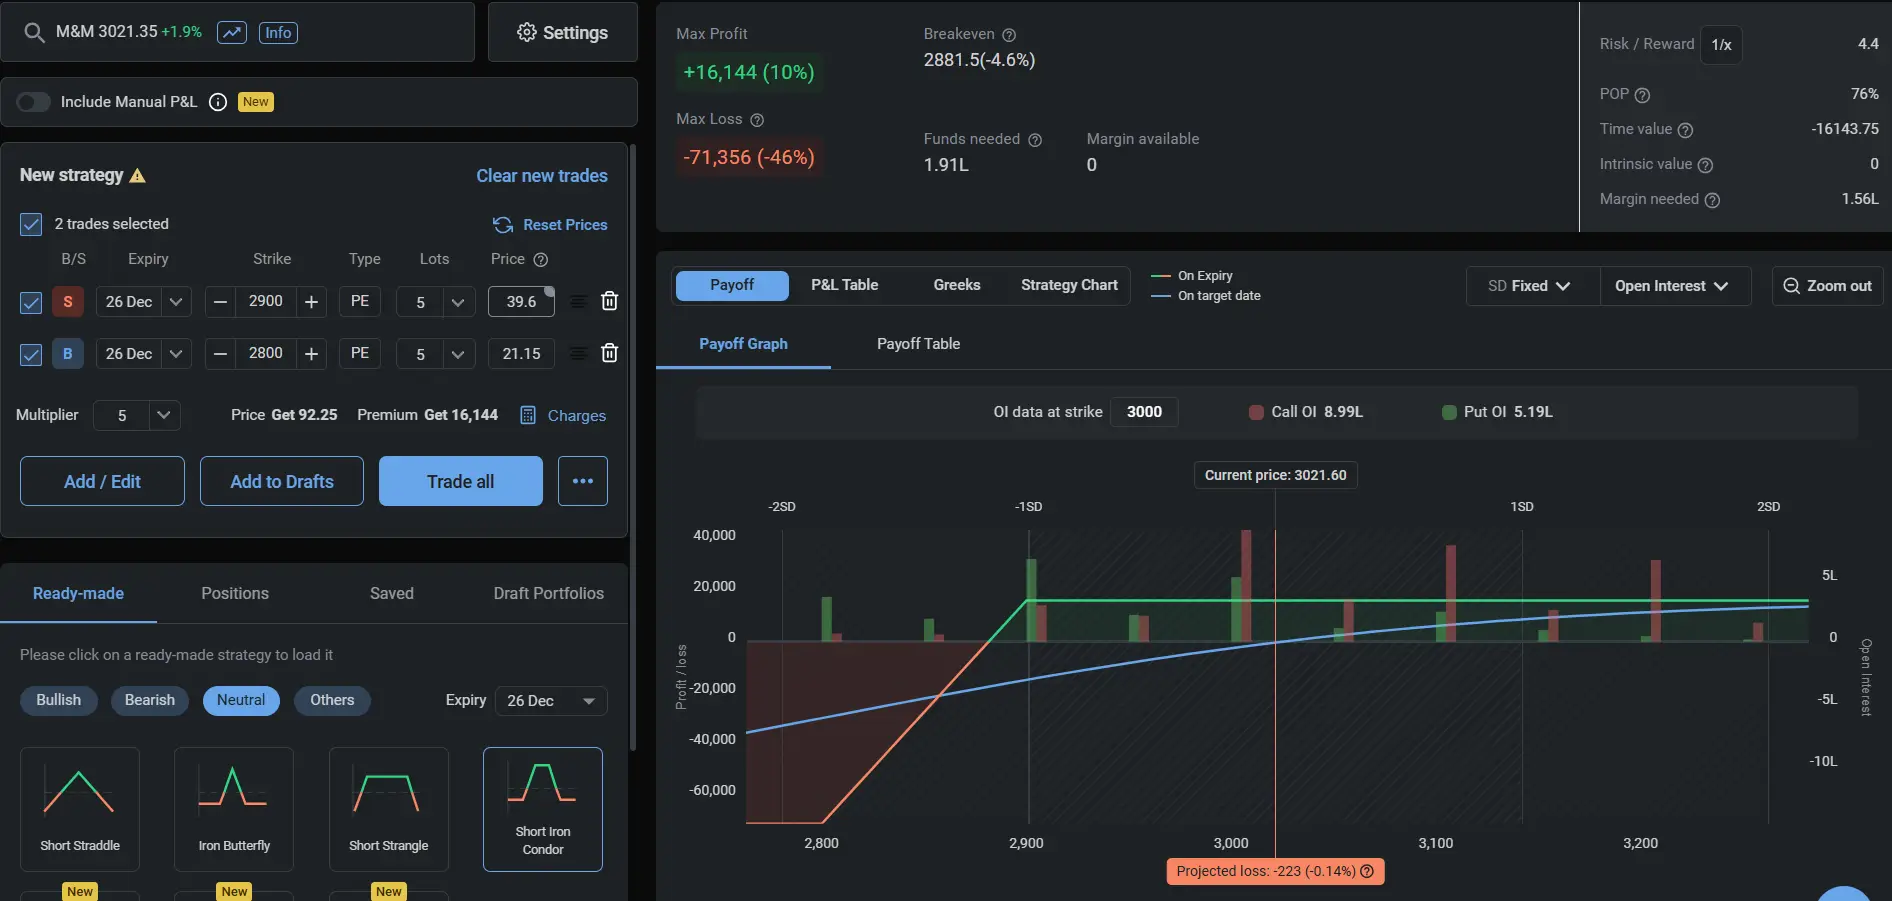The height and width of the screenshot is (901, 1892).
Task: Click the 39.6 price input field
Action: (x=521, y=302)
